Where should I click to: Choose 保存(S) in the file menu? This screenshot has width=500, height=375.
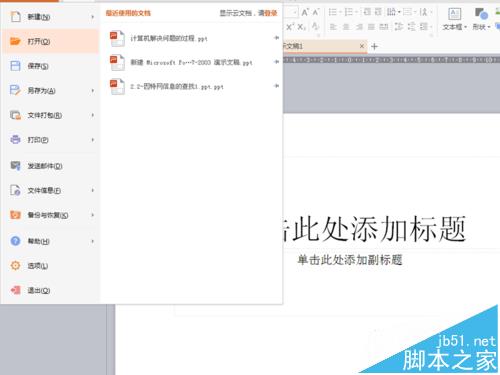[50, 66]
